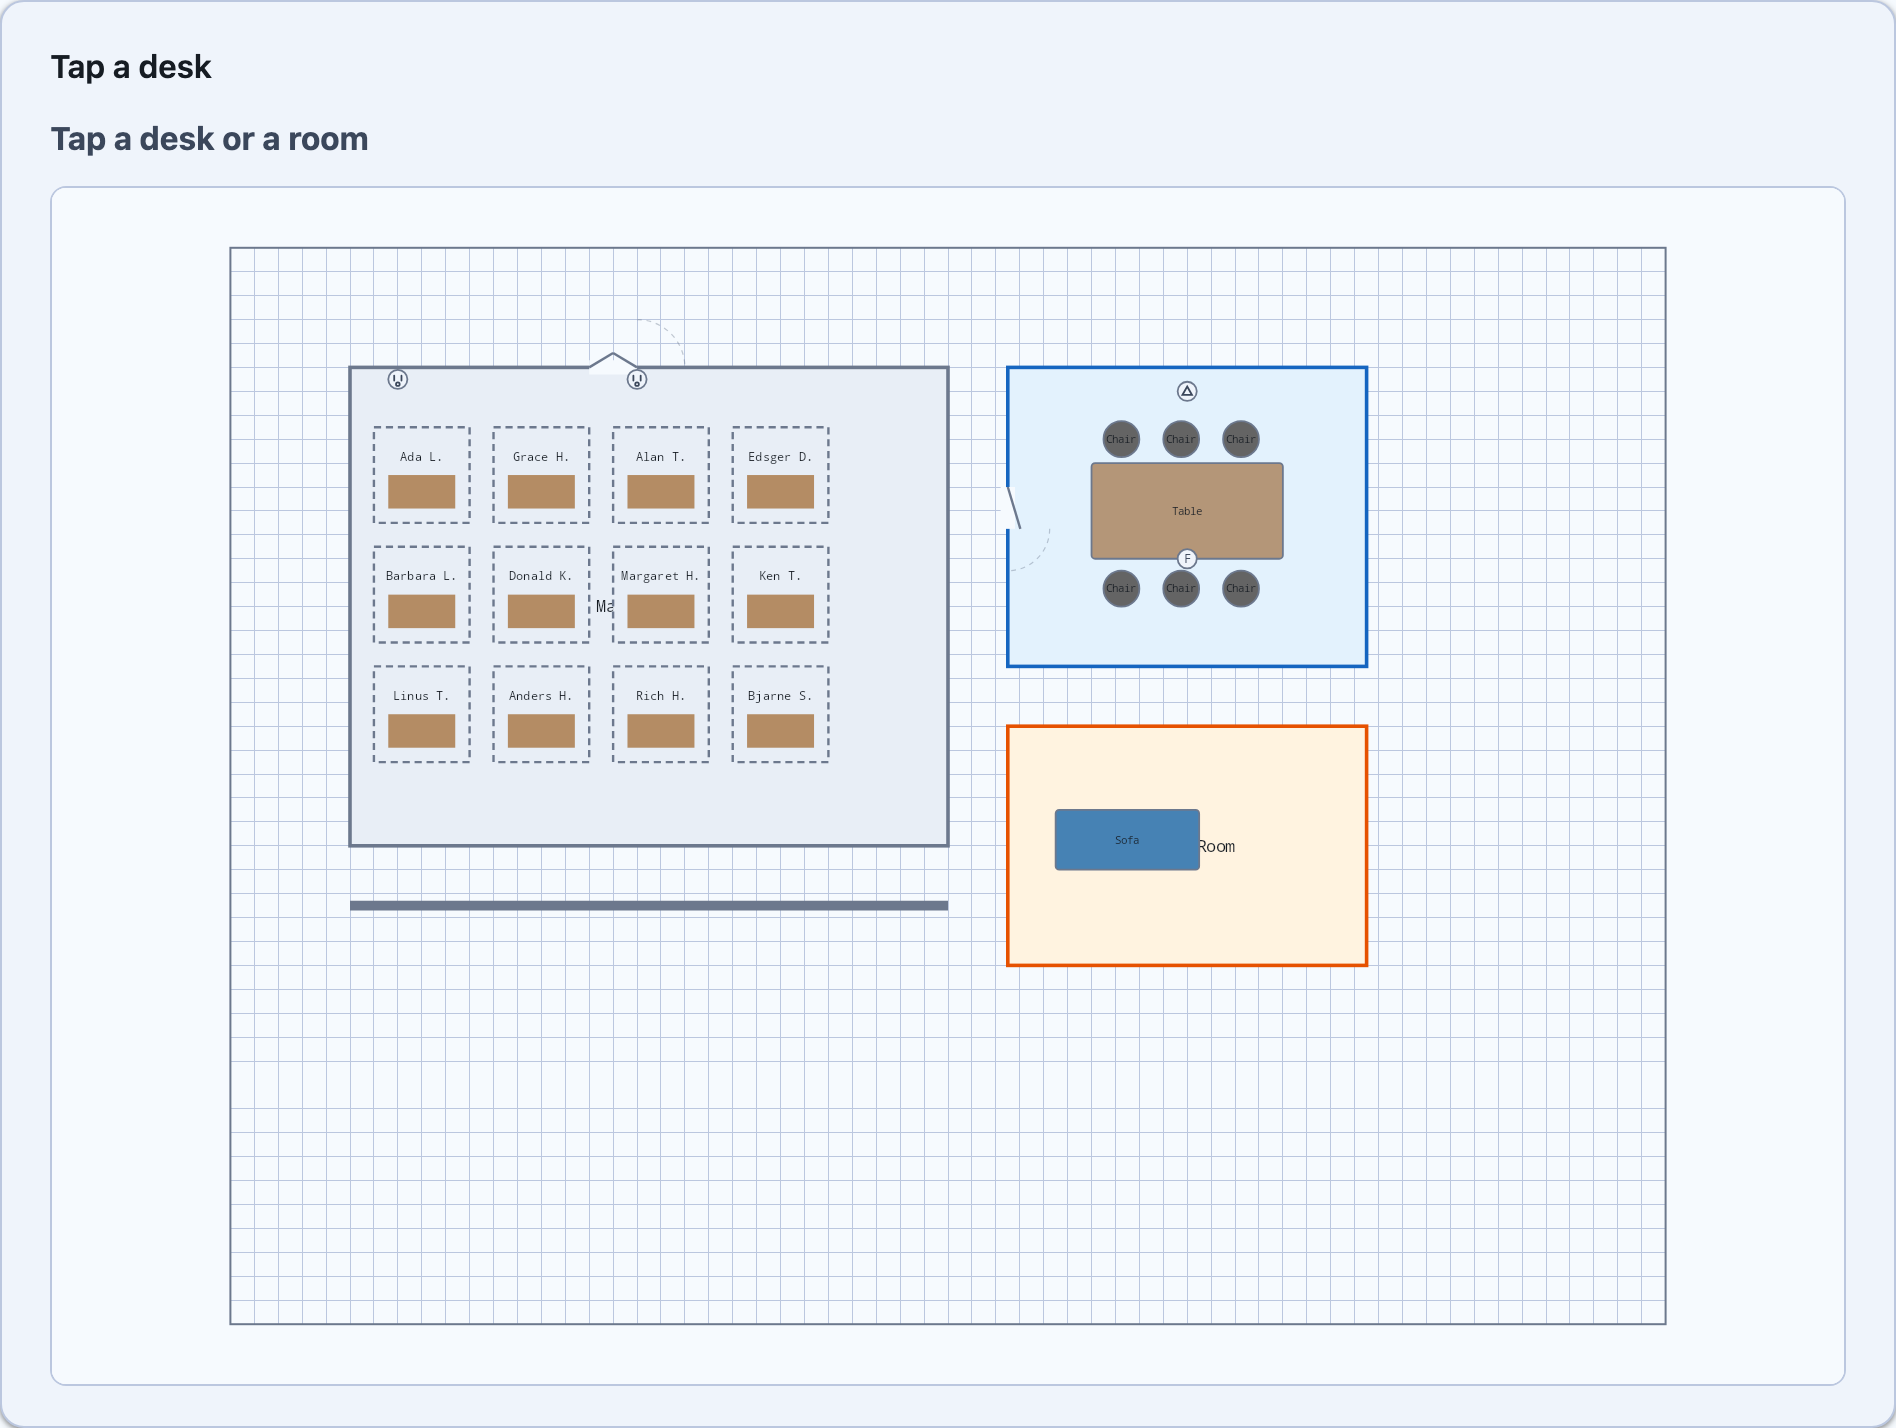The height and width of the screenshot is (1428, 1896).
Task: Click the bottom-left Chair below the table
Action: click(1121, 588)
